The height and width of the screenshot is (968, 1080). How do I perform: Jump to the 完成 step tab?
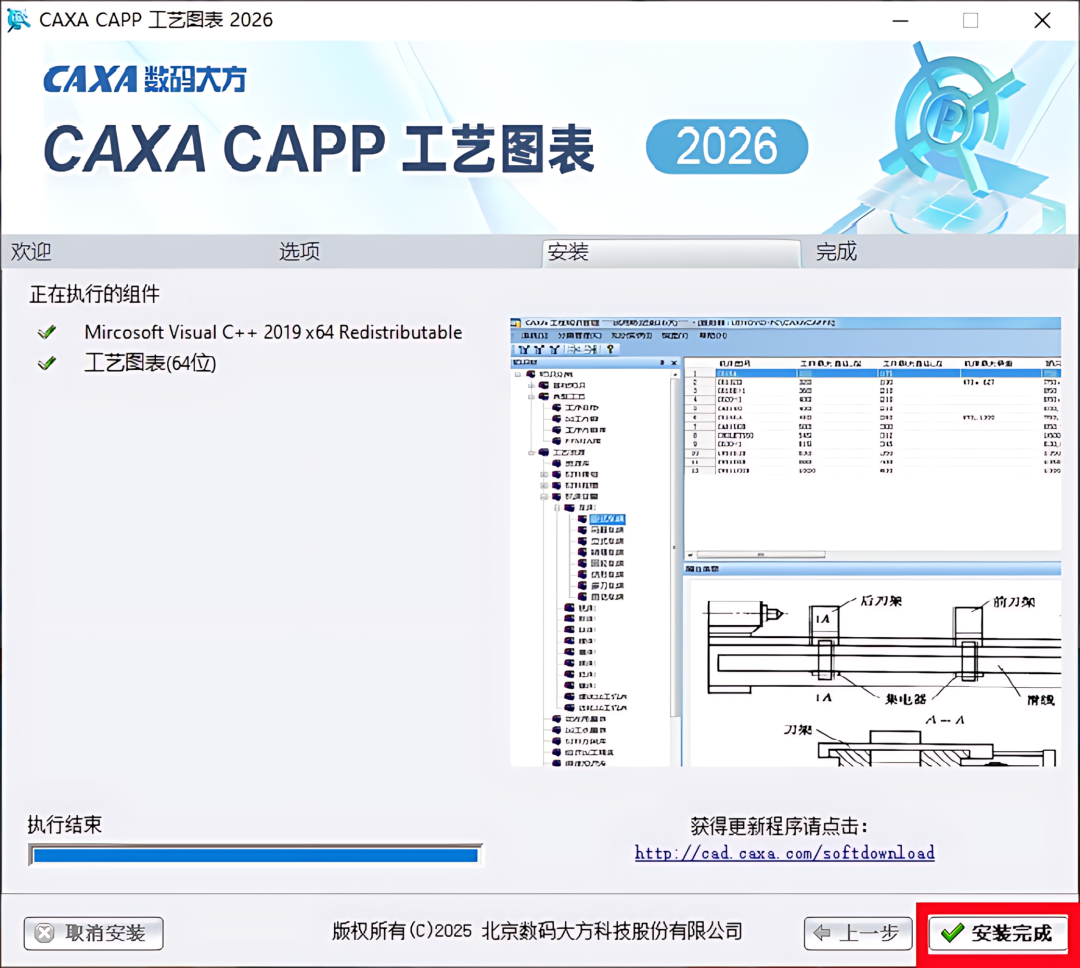(x=836, y=251)
